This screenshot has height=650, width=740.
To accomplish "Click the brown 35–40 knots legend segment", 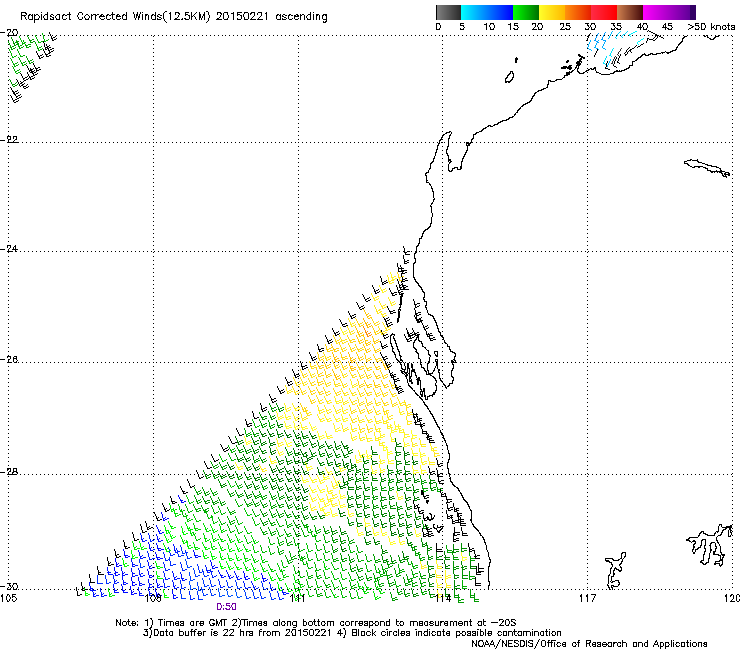I will (x=630, y=12).
